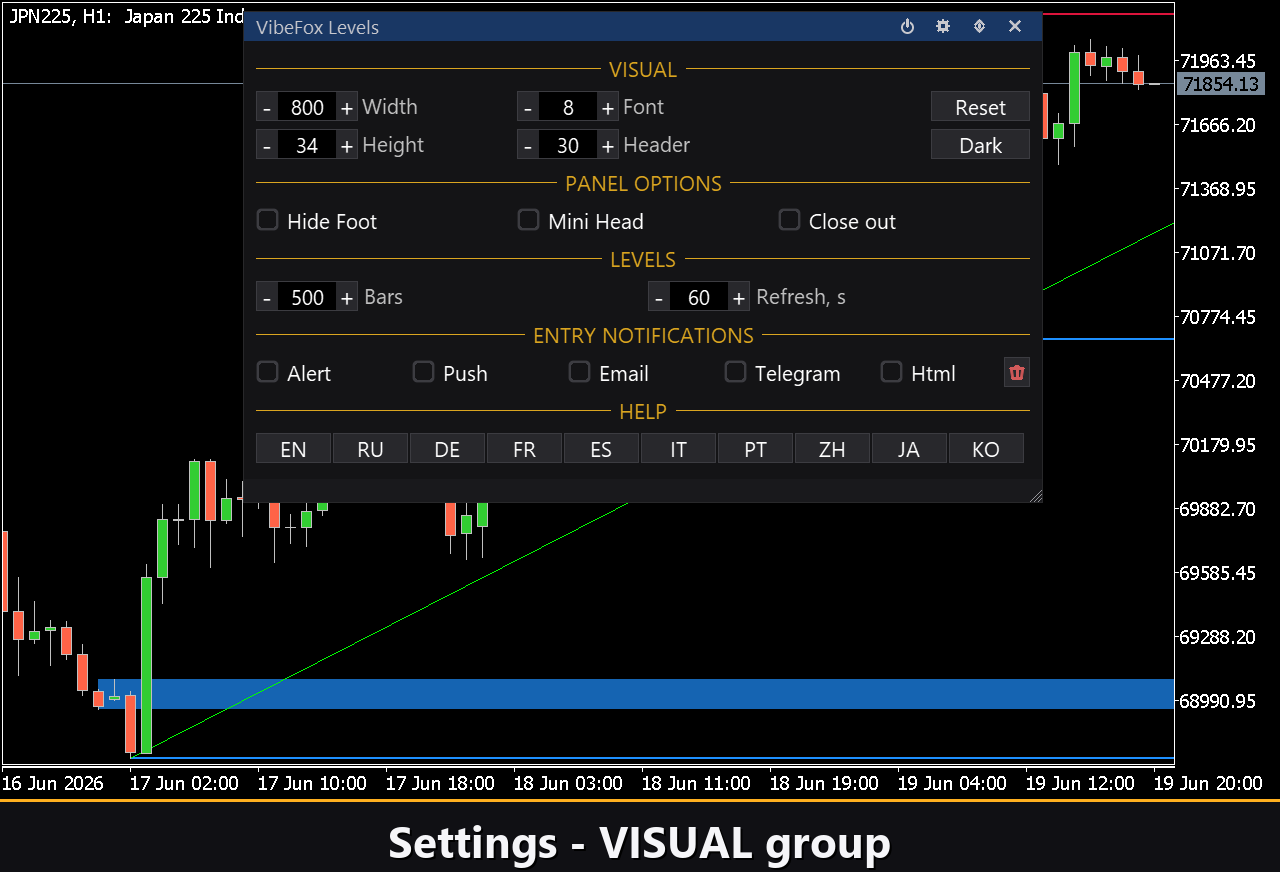Select the DE help language
The image size is (1280, 872).
447,449
